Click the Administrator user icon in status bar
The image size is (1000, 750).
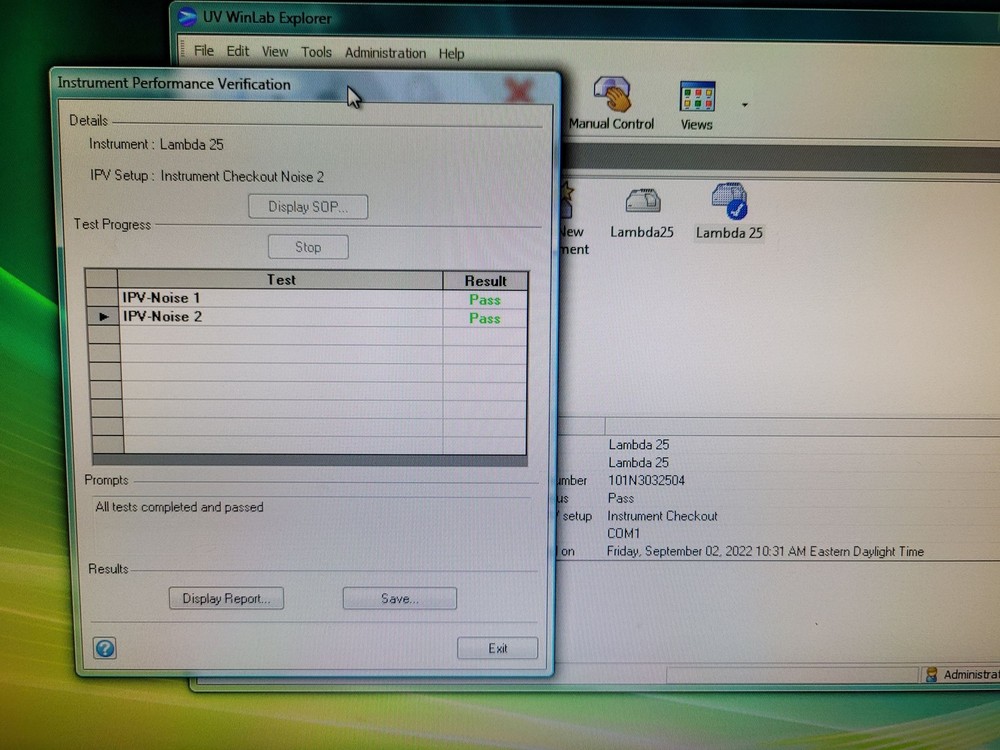(x=931, y=674)
